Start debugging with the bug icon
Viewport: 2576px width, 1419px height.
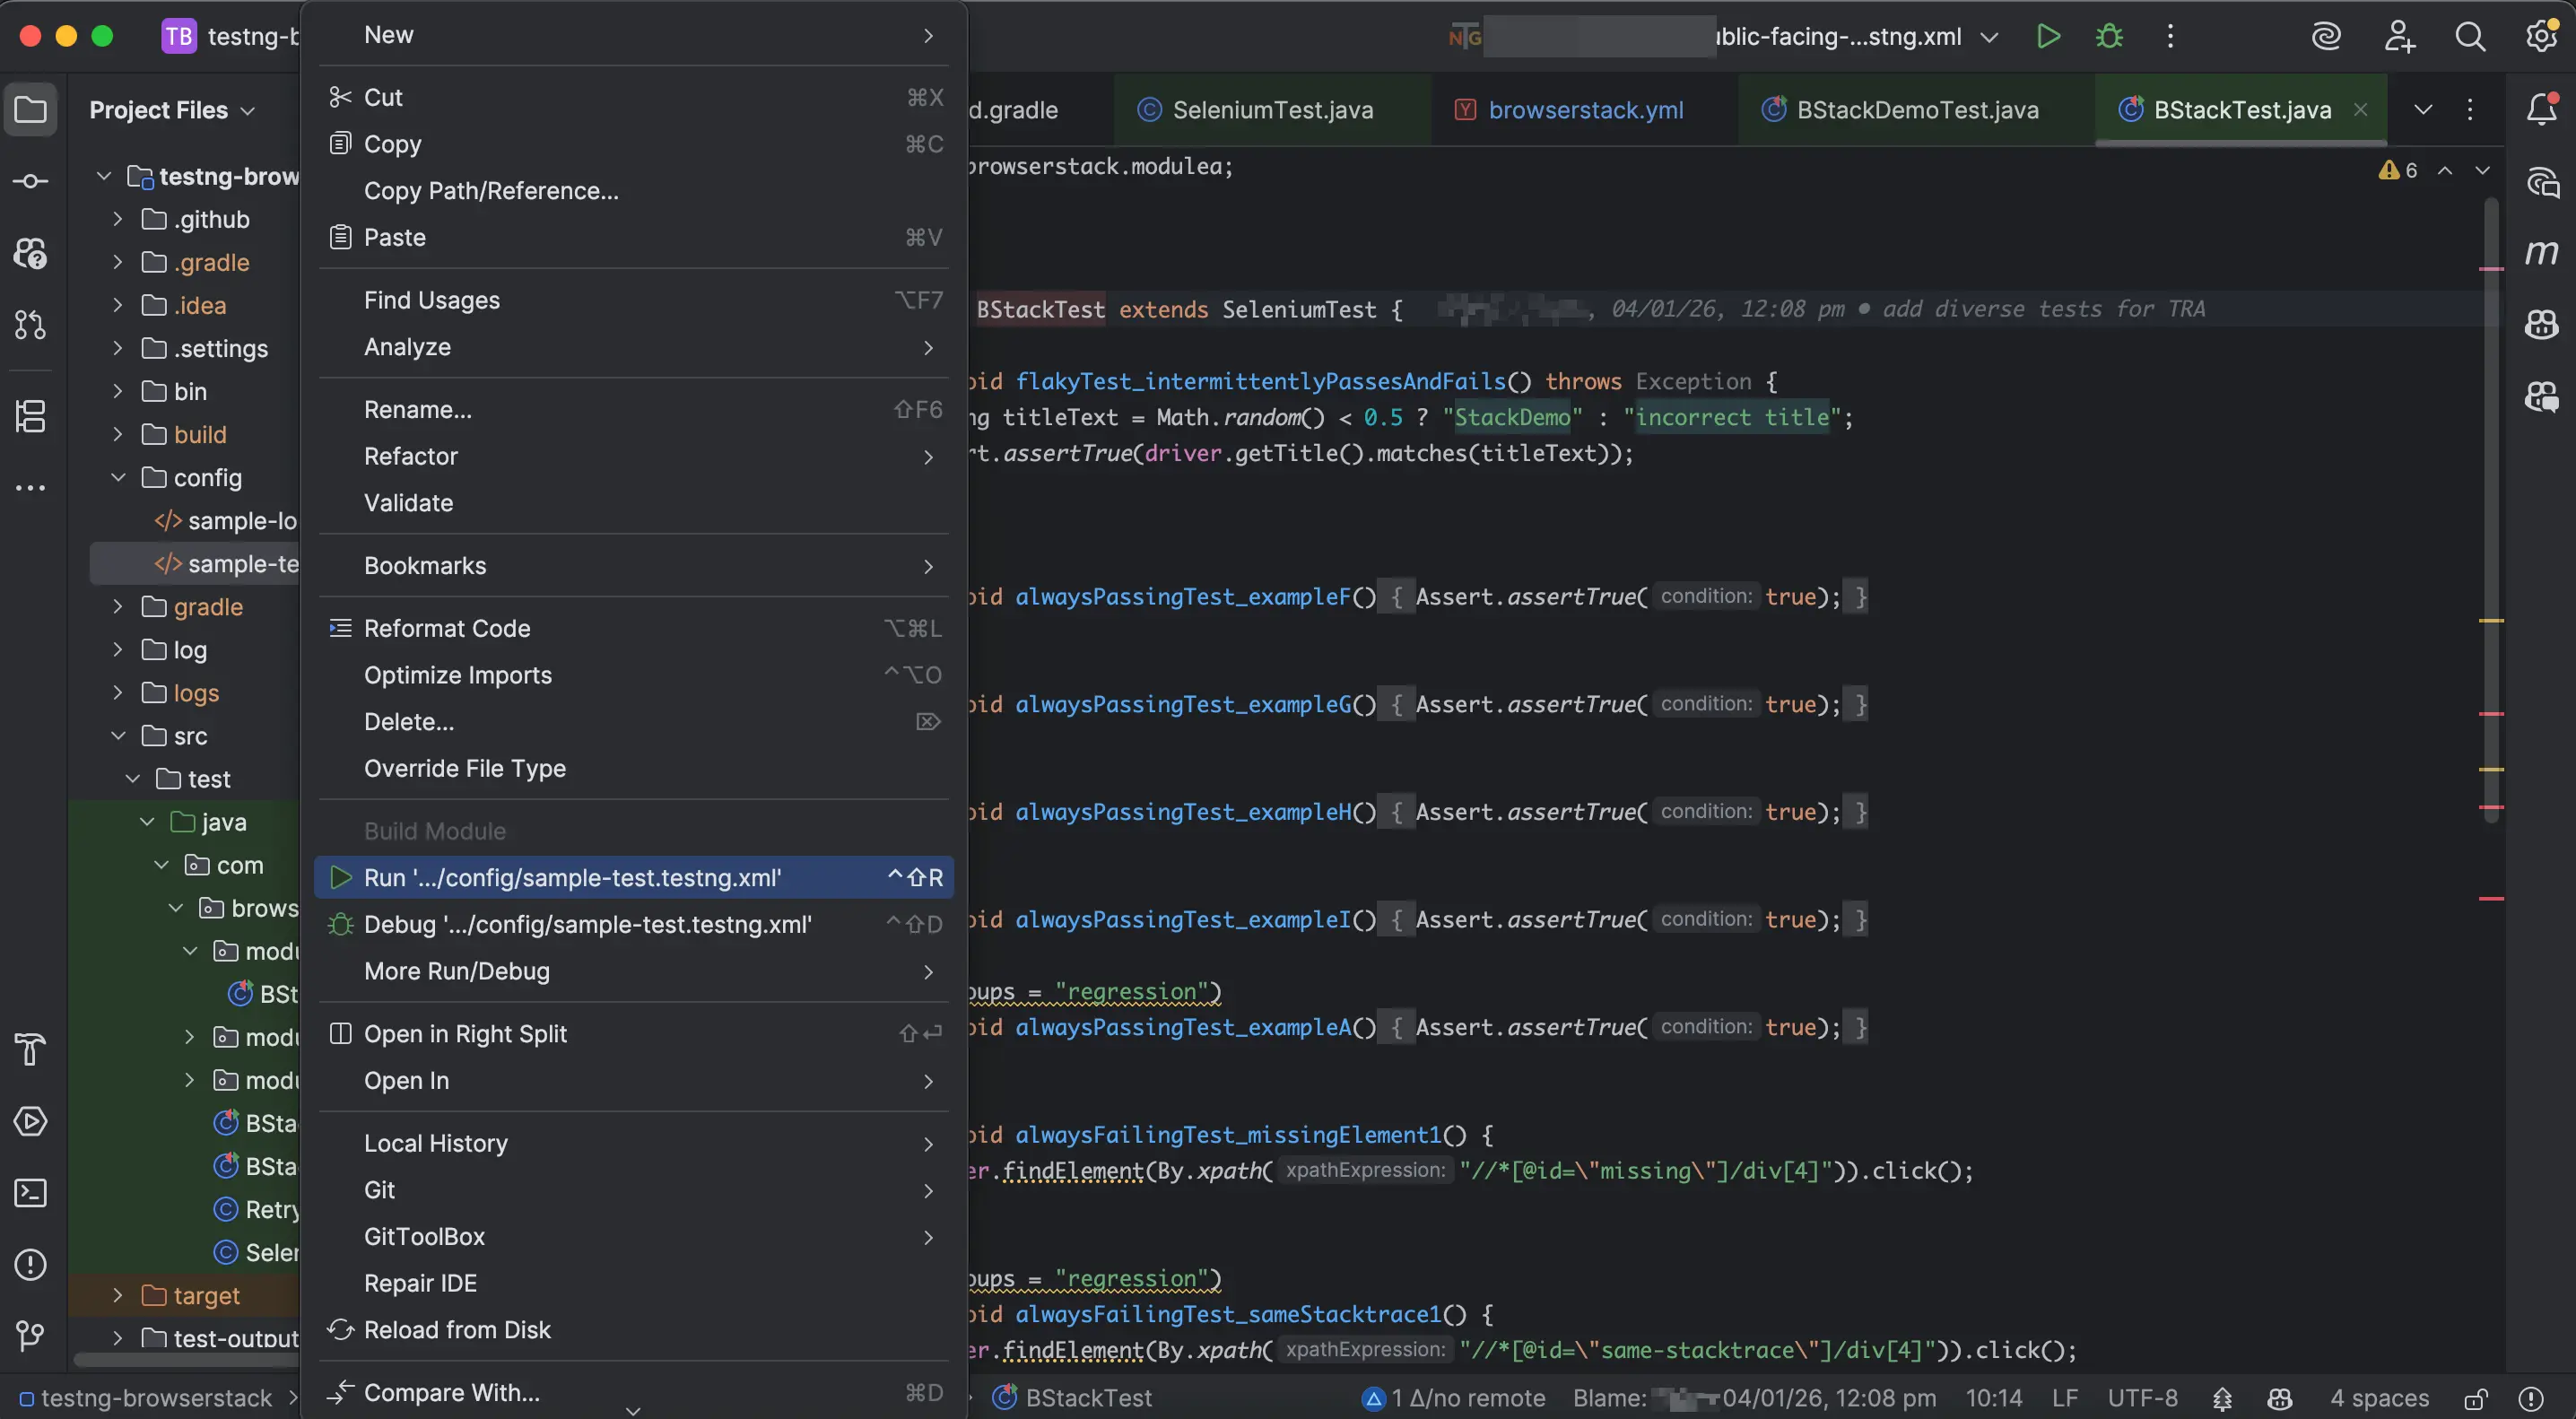(2108, 36)
